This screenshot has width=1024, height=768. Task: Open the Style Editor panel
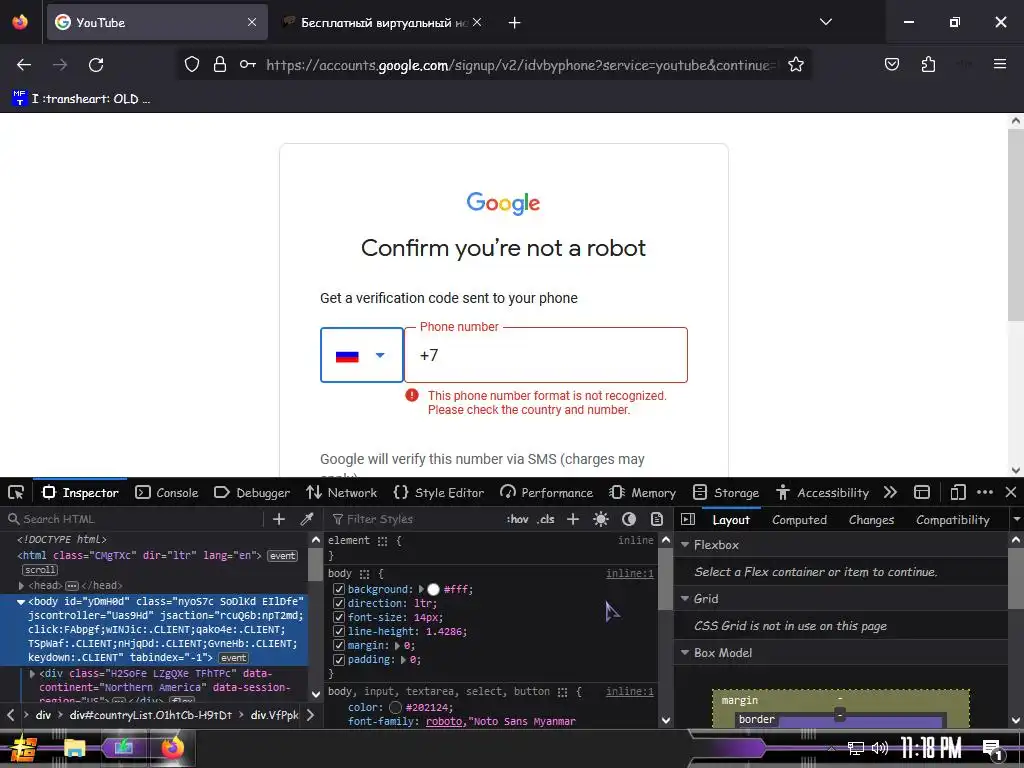[x=439, y=492]
